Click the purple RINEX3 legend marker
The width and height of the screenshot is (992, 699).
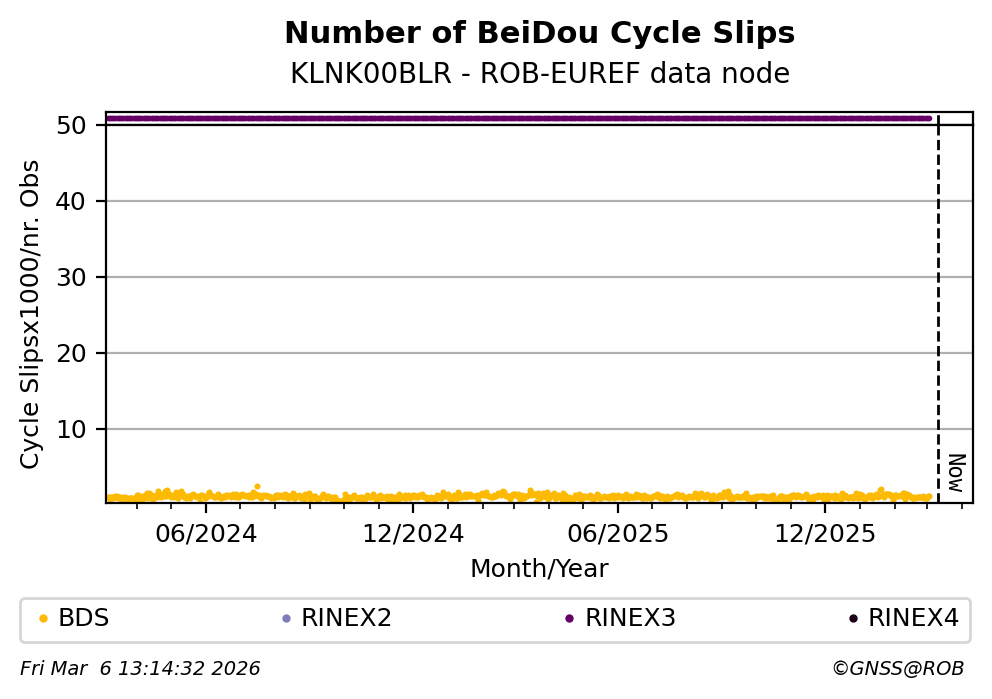coord(569,619)
